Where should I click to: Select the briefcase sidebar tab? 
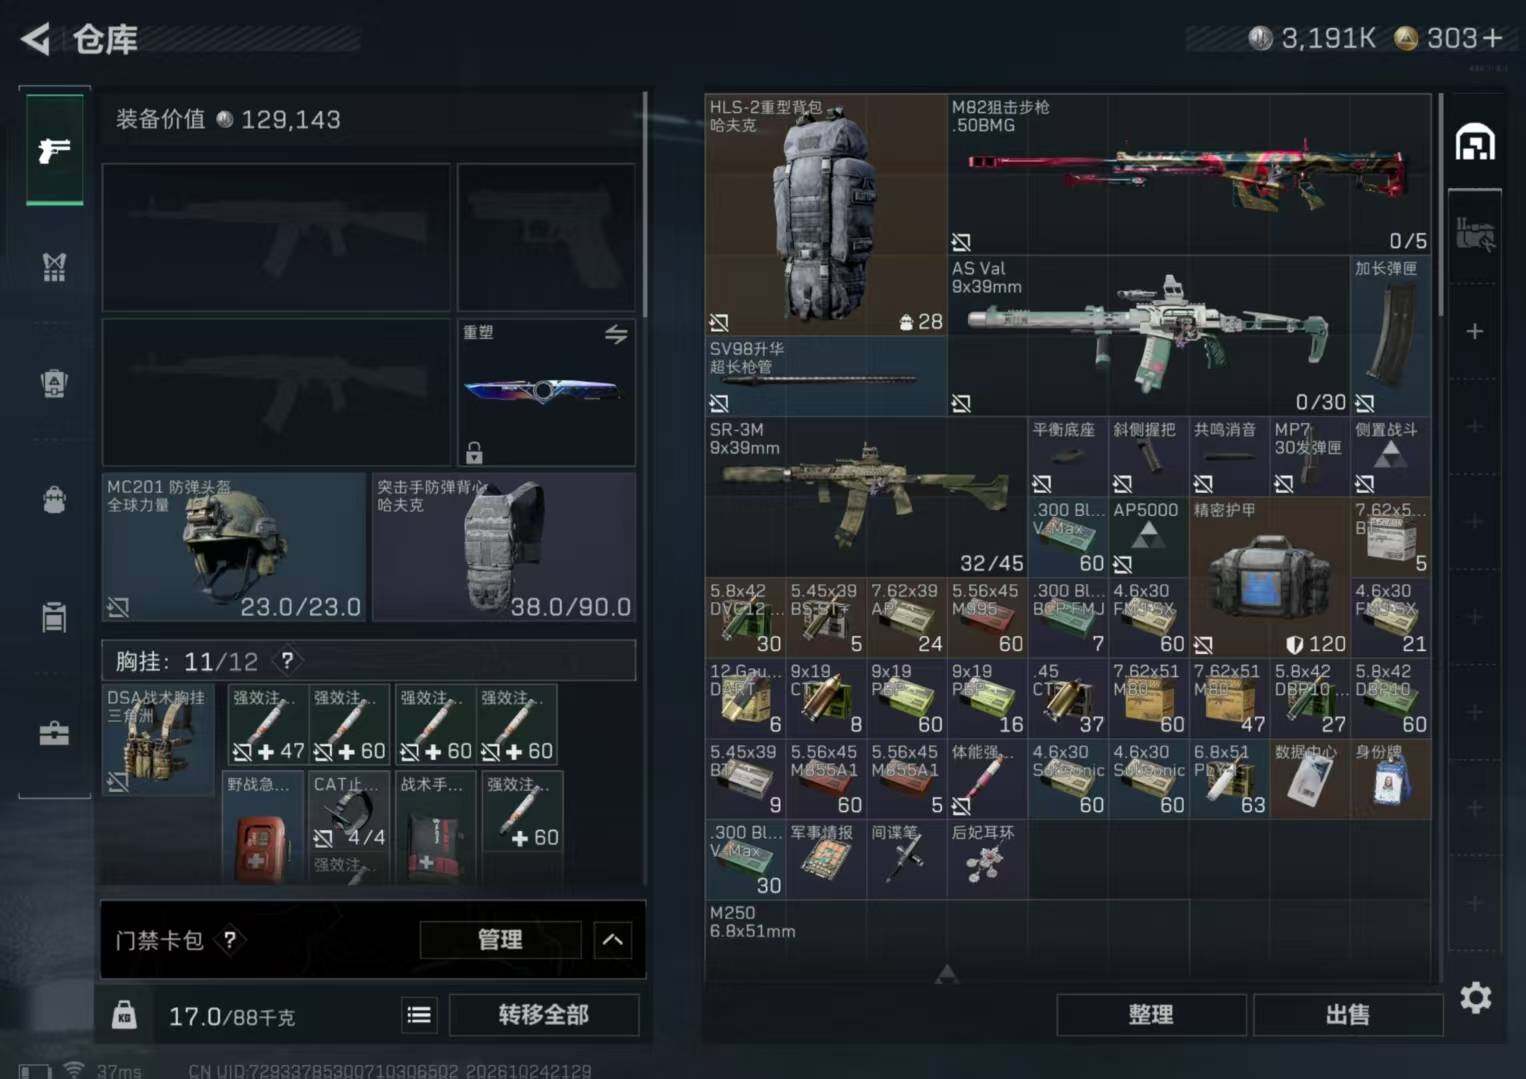tap(54, 734)
